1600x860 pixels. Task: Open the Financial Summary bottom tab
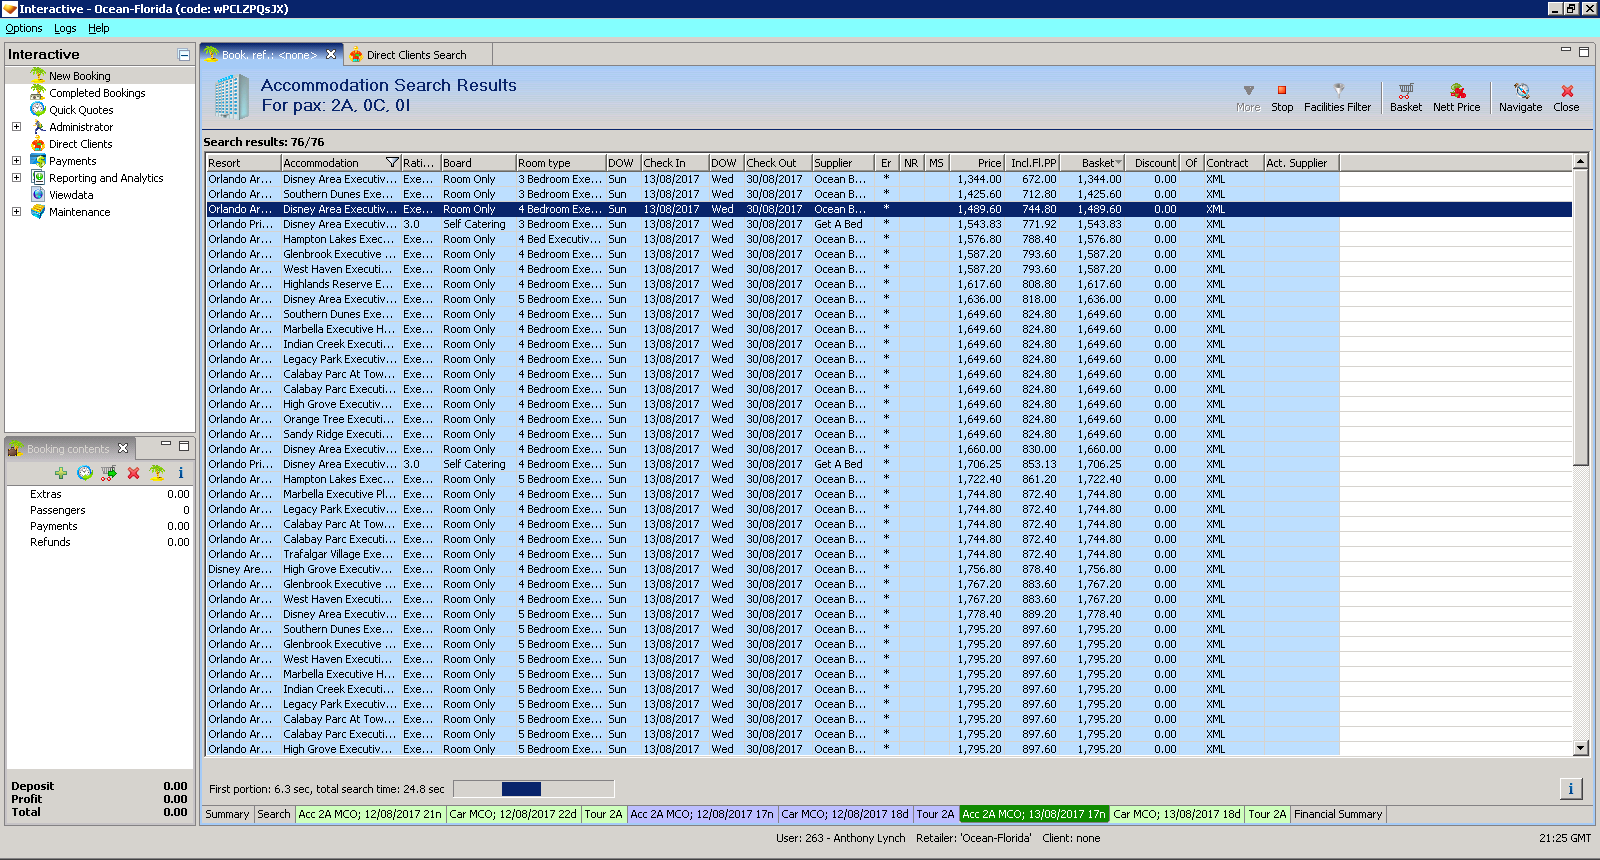coord(1337,814)
